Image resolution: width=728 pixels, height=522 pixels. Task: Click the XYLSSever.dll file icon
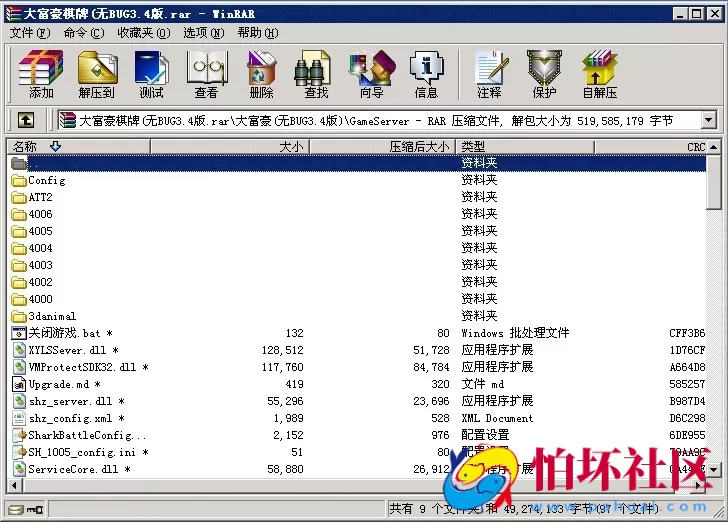pos(19,350)
